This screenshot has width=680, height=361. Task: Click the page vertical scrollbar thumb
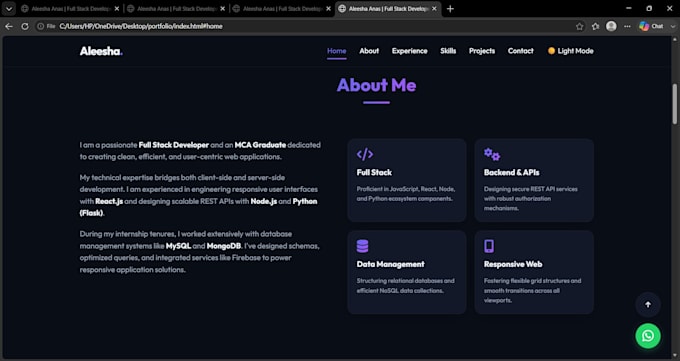674,104
